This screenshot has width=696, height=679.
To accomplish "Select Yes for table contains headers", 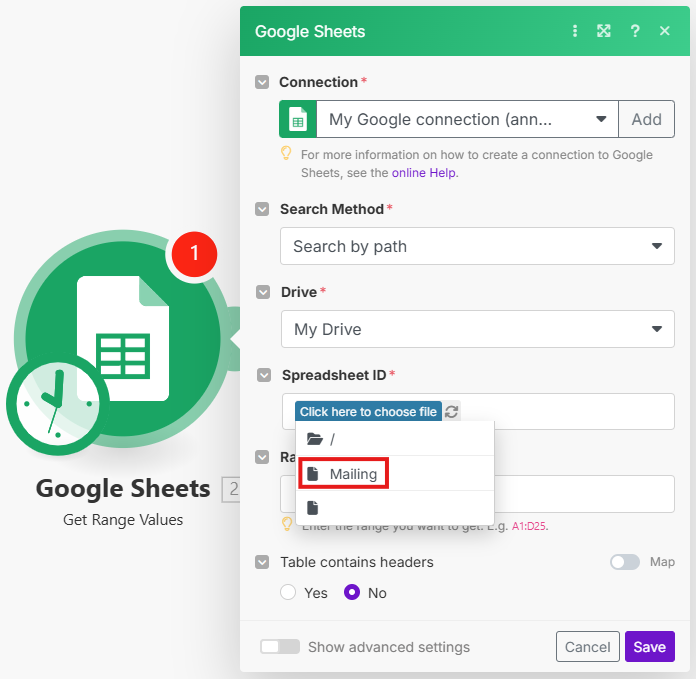I will pos(289,593).
